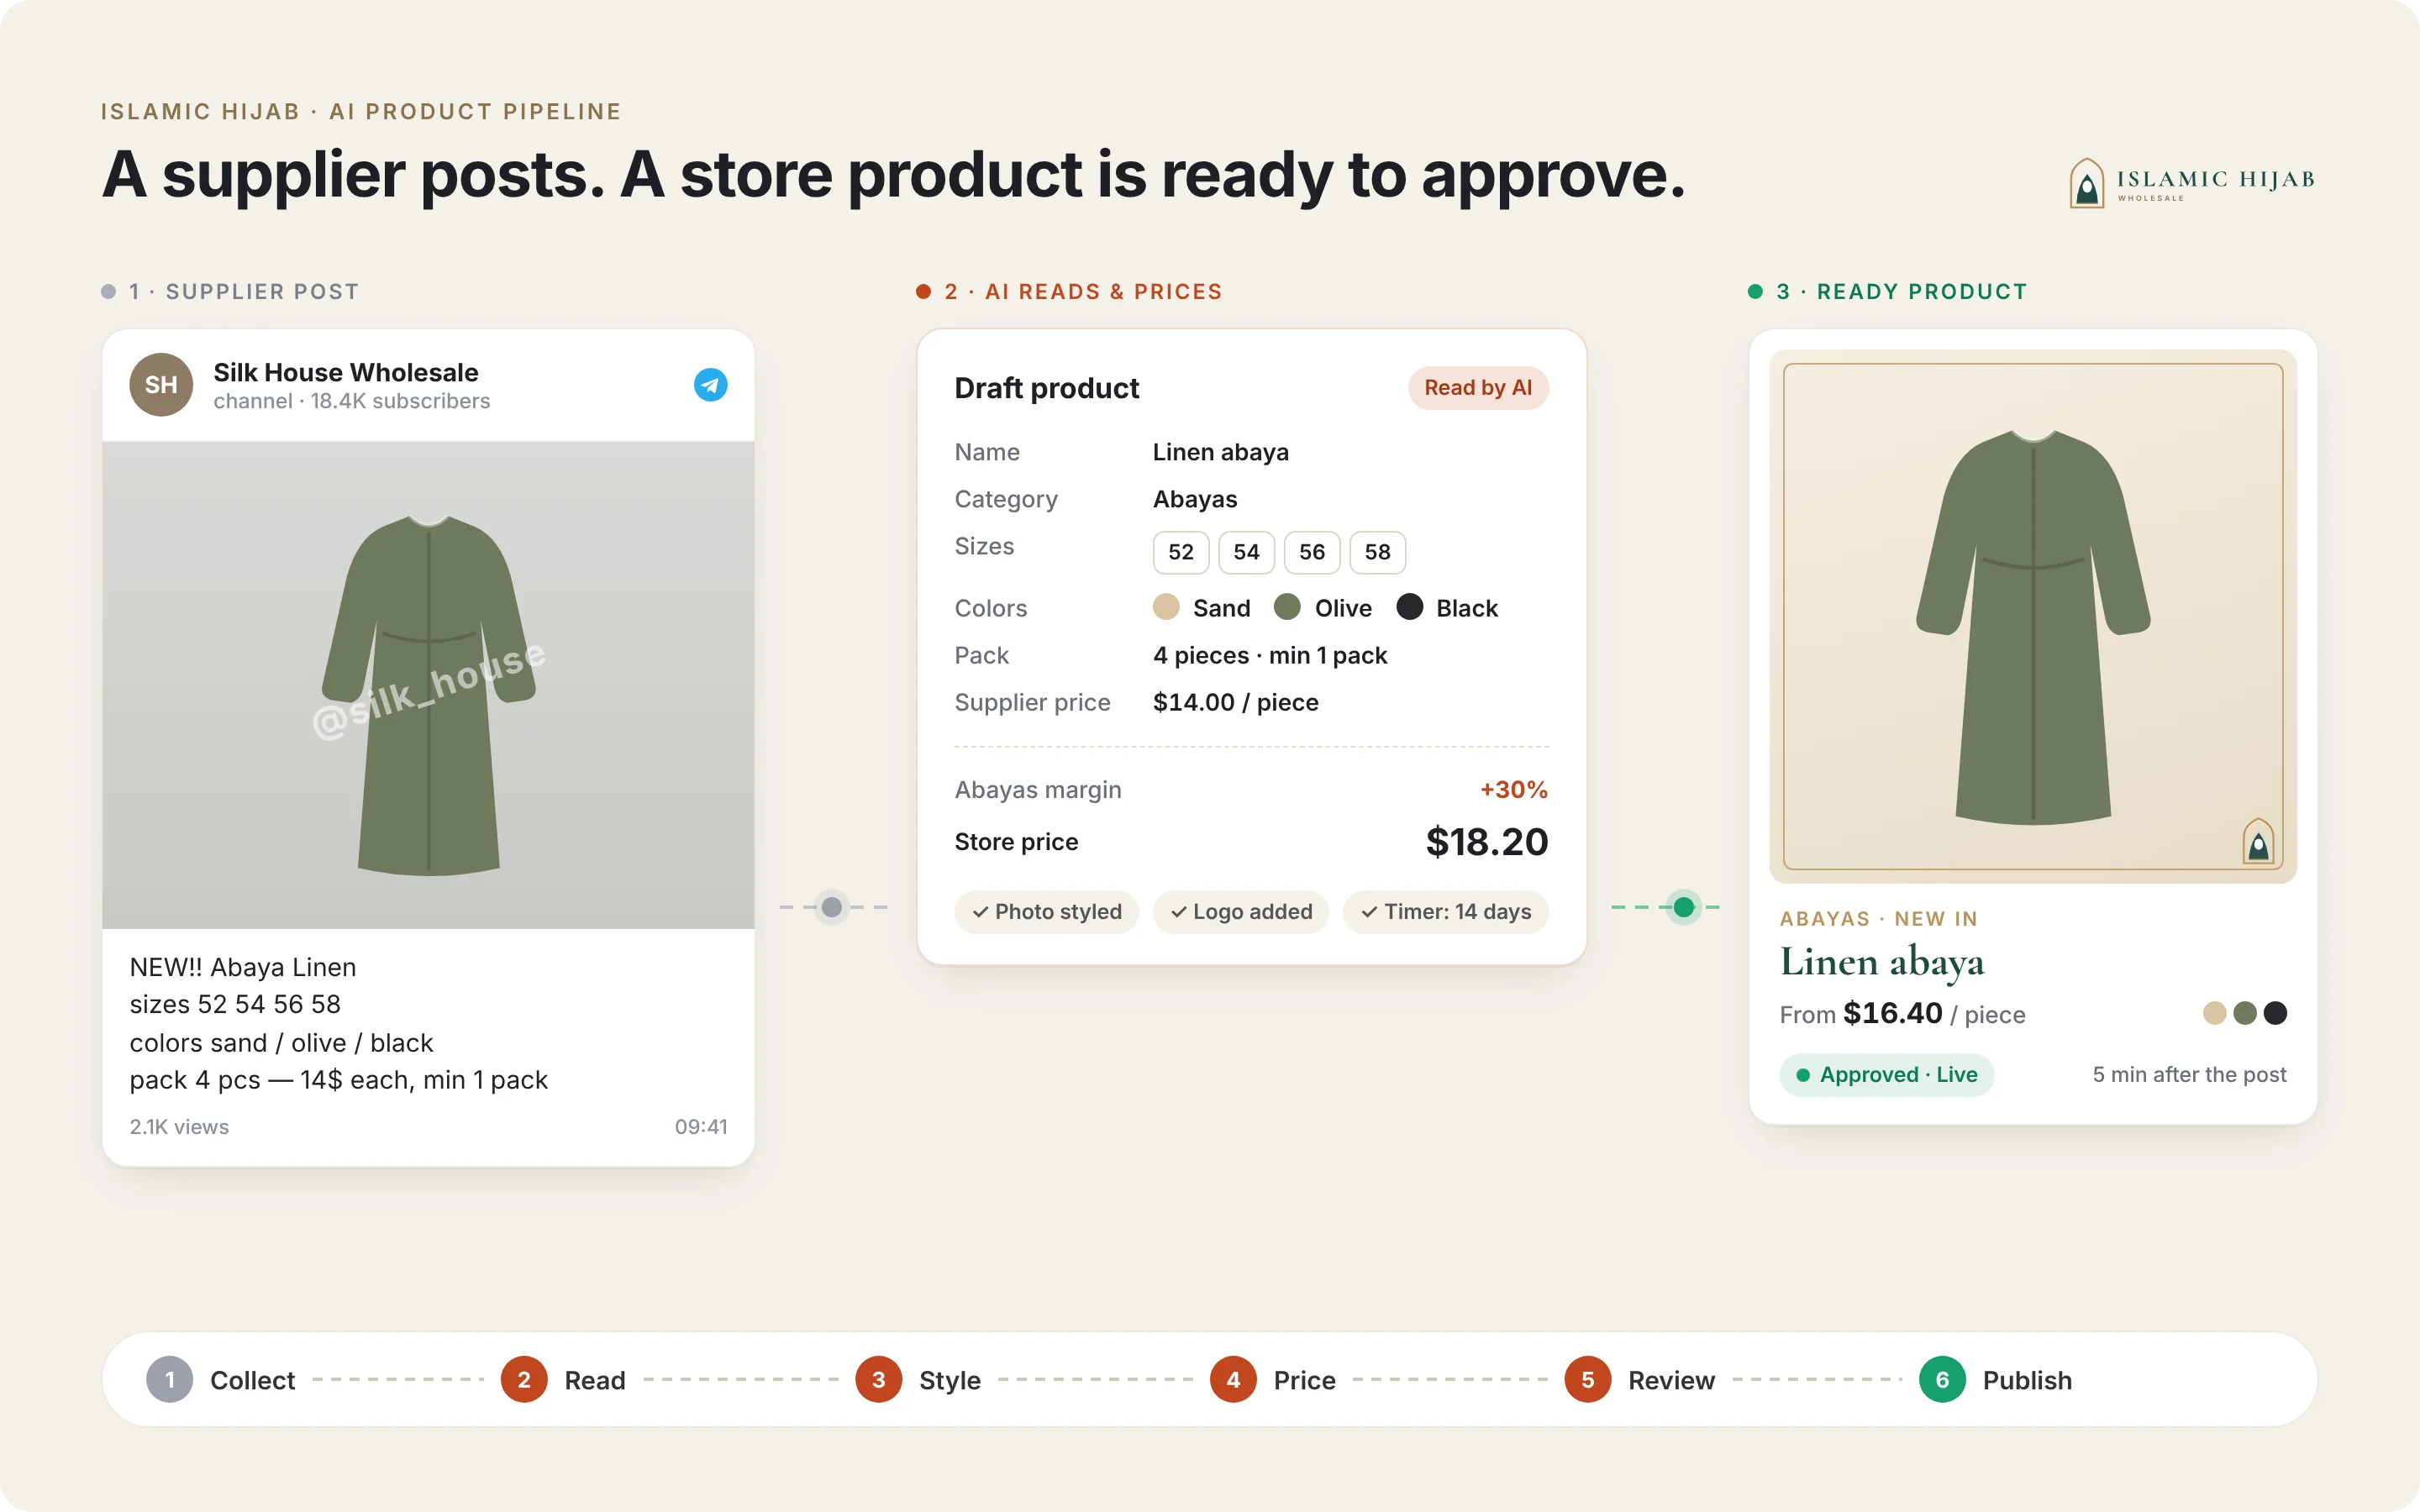Select step 1 Collect circle

pyautogui.click(x=169, y=1380)
